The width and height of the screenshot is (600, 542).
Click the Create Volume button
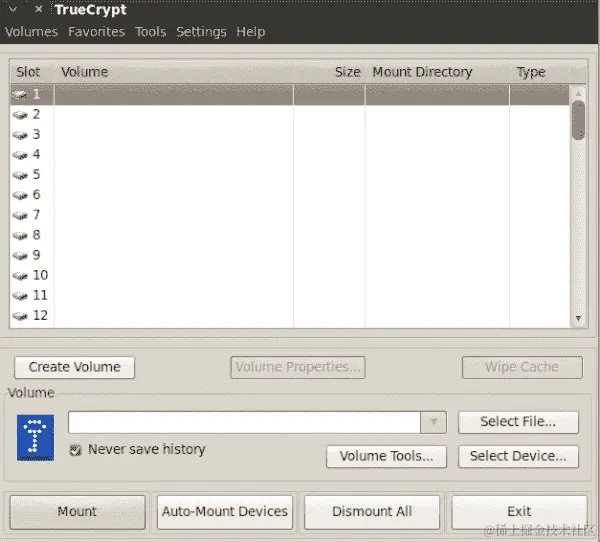point(75,367)
